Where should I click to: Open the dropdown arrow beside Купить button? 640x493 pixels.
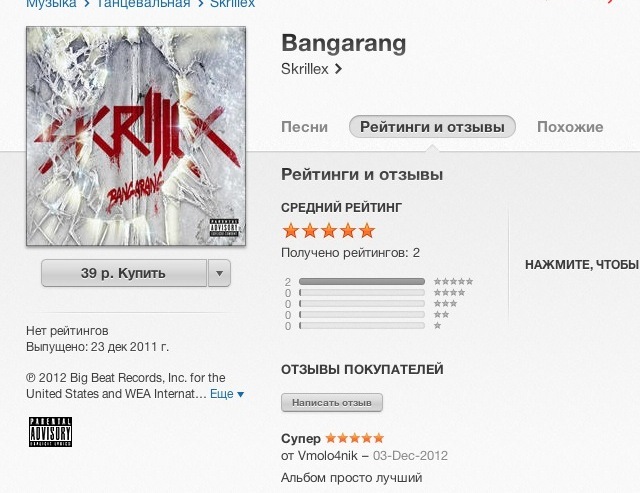[220, 273]
